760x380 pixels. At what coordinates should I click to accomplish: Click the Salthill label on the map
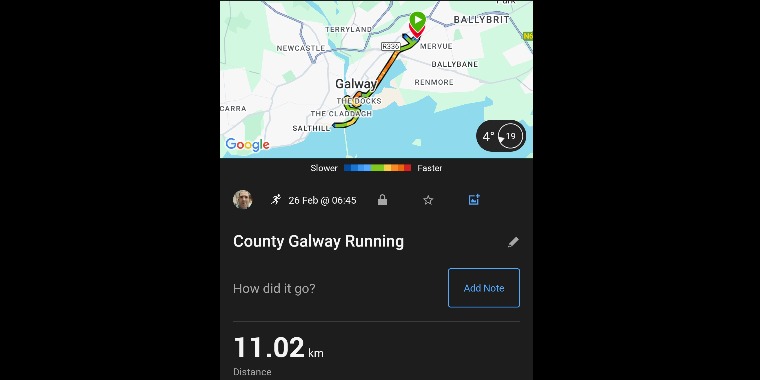[x=311, y=128]
